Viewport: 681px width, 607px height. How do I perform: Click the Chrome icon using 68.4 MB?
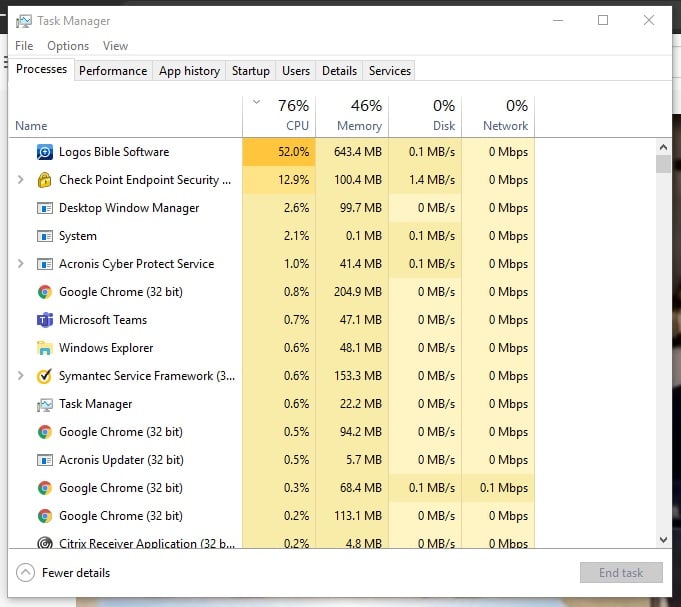(x=45, y=488)
